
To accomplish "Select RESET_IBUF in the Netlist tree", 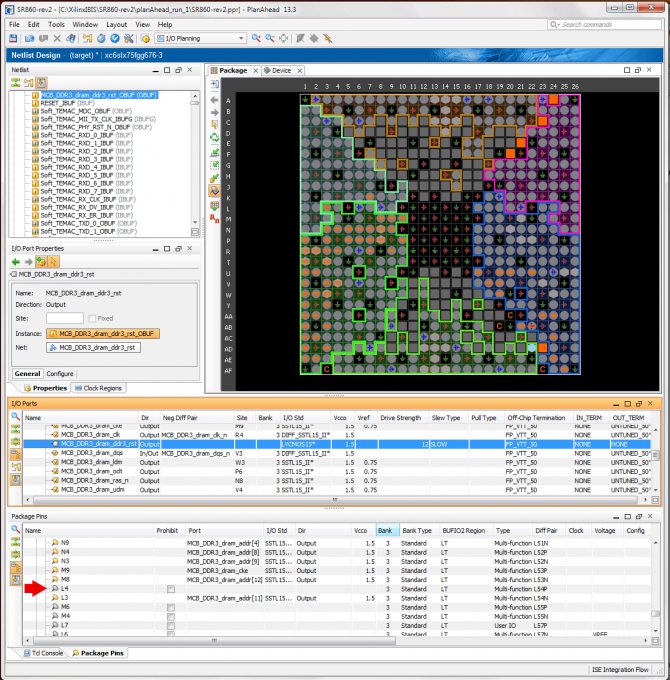I will pos(67,103).
